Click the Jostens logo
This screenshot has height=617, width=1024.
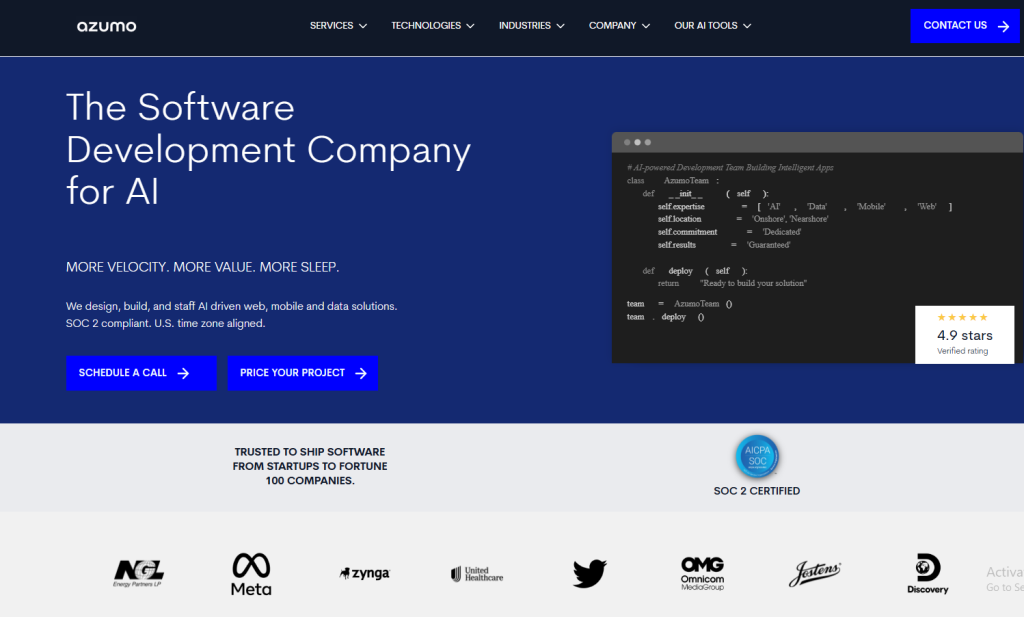tap(814, 573)
